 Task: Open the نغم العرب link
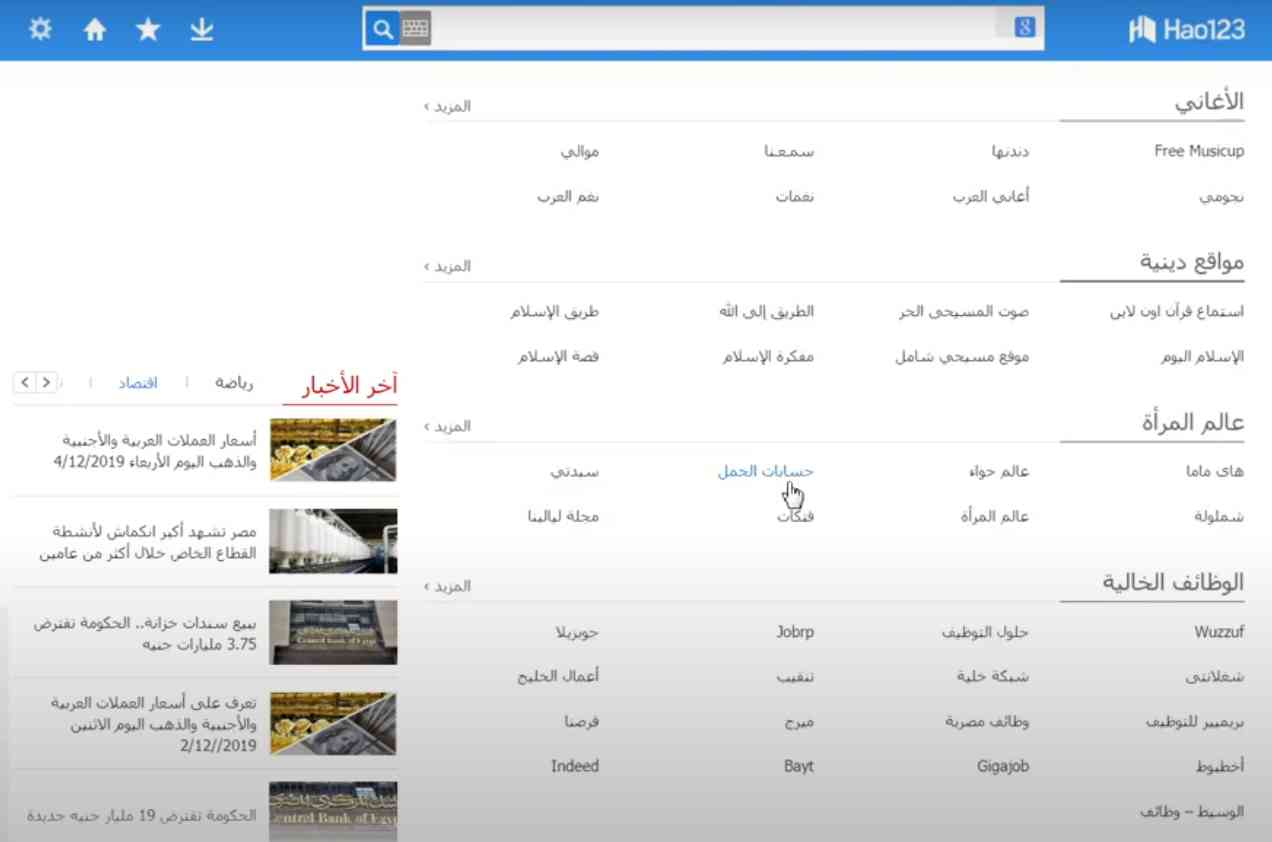point(568,197)
